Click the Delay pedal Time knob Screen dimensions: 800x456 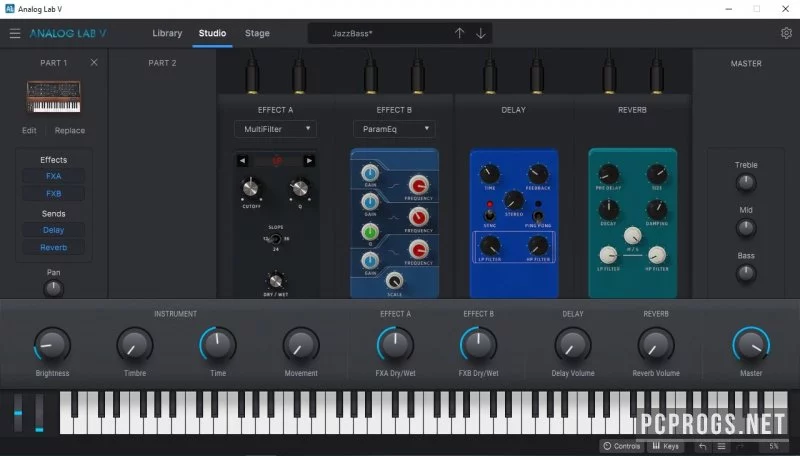489,174
